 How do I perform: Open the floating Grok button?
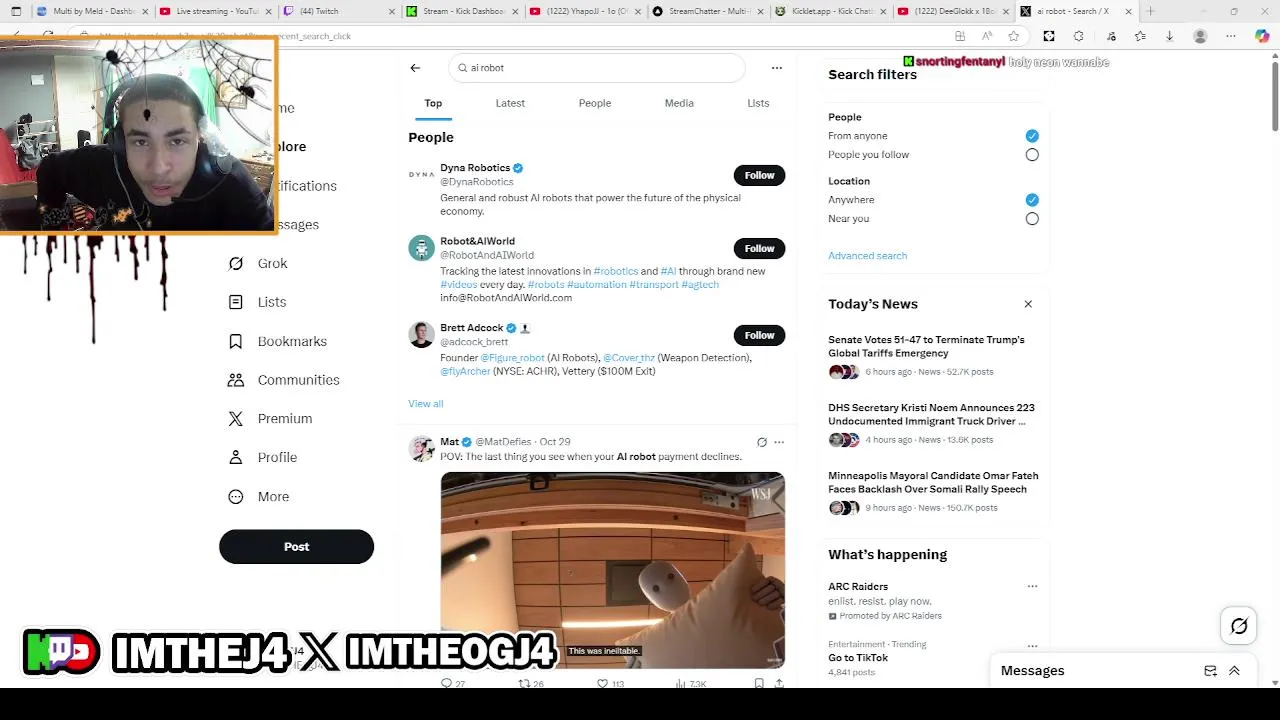click(x=1239, y=626)
